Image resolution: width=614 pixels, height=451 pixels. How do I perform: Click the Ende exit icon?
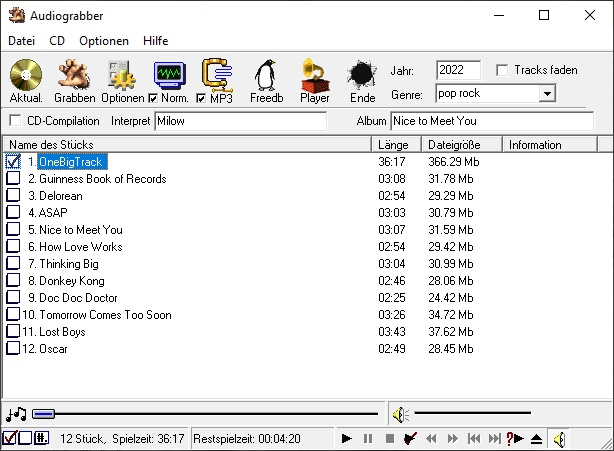tap(362, 75)
